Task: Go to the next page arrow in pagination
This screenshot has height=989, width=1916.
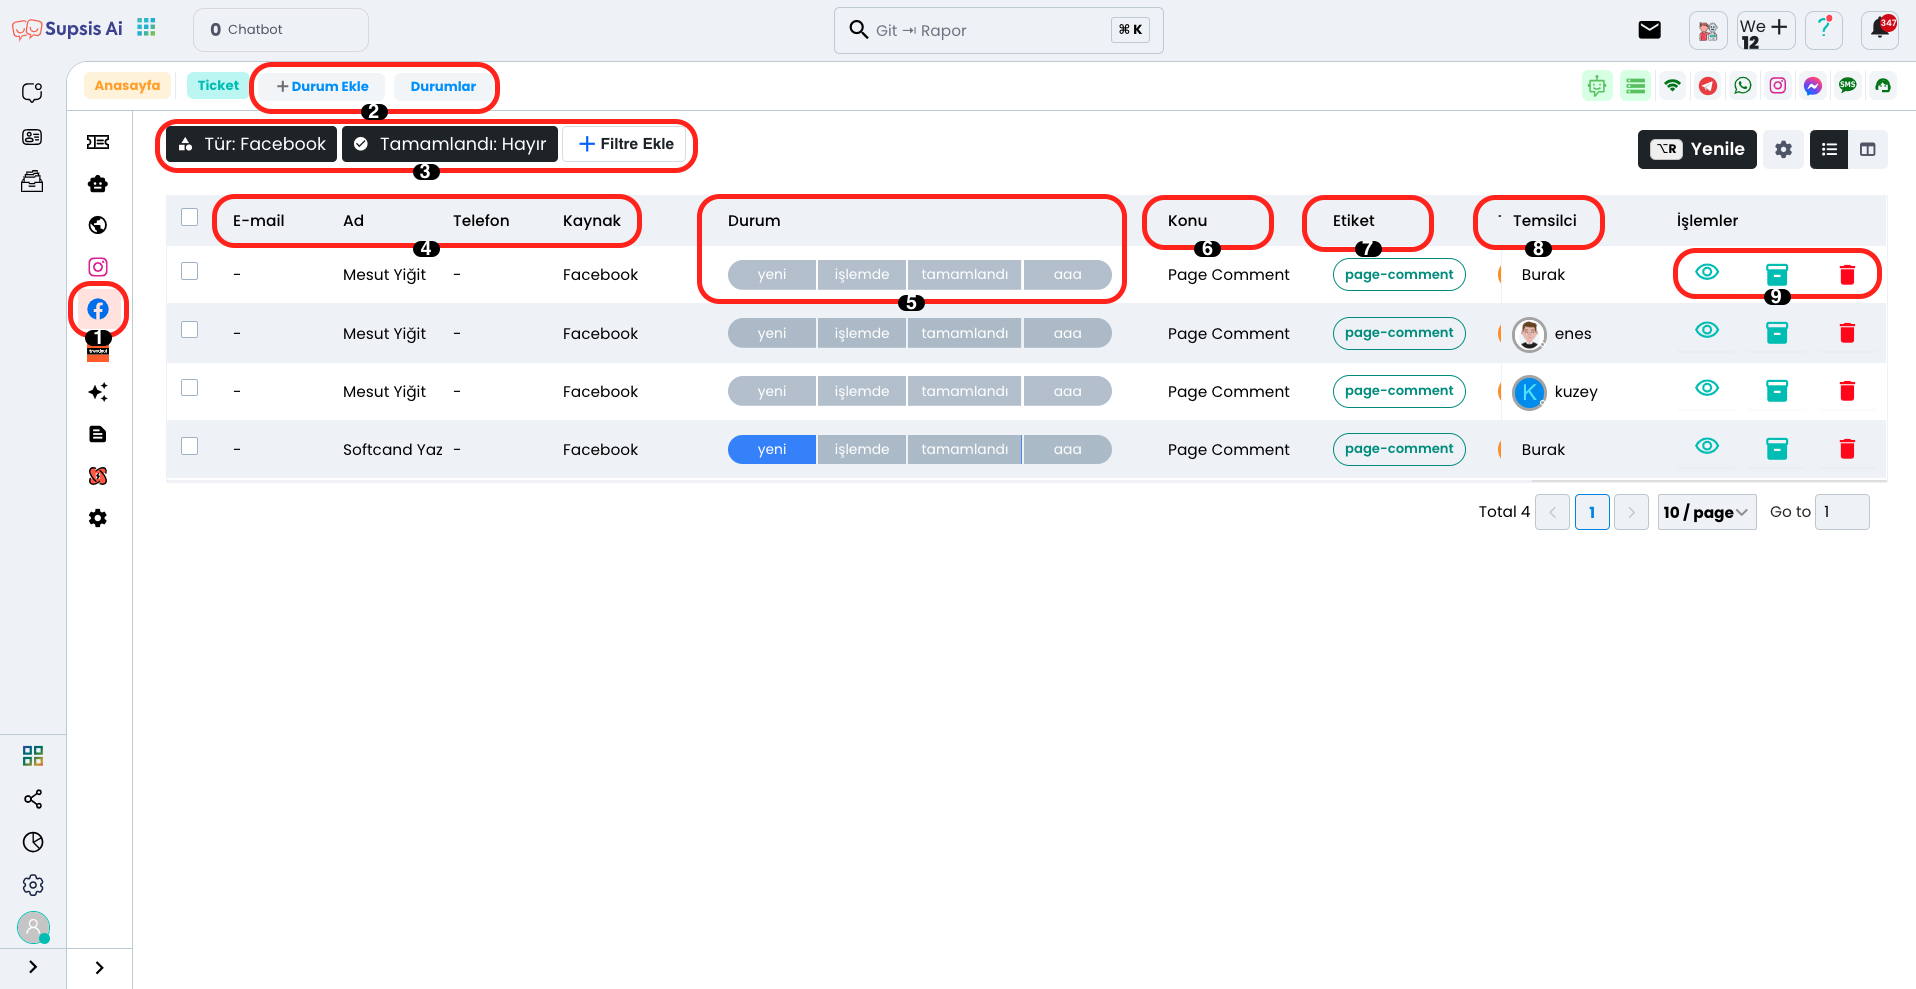Action: (1631, 512)
